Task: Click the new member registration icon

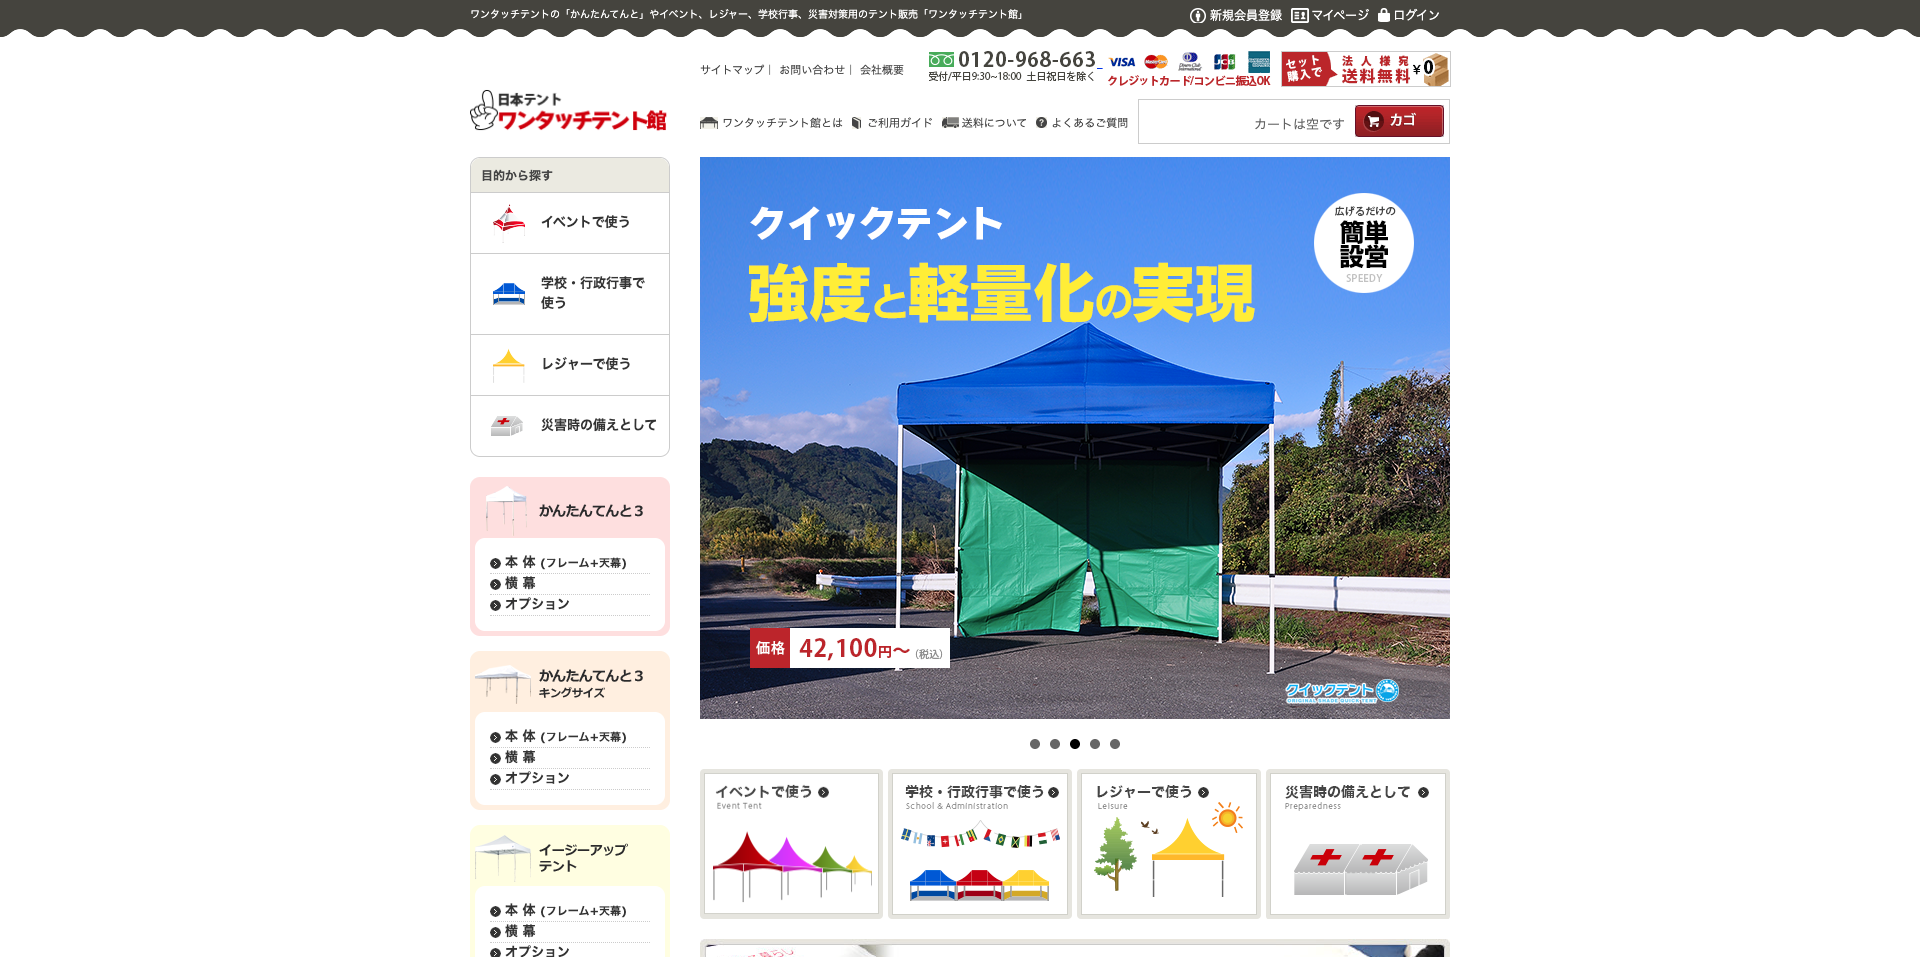Action: 1197,16
